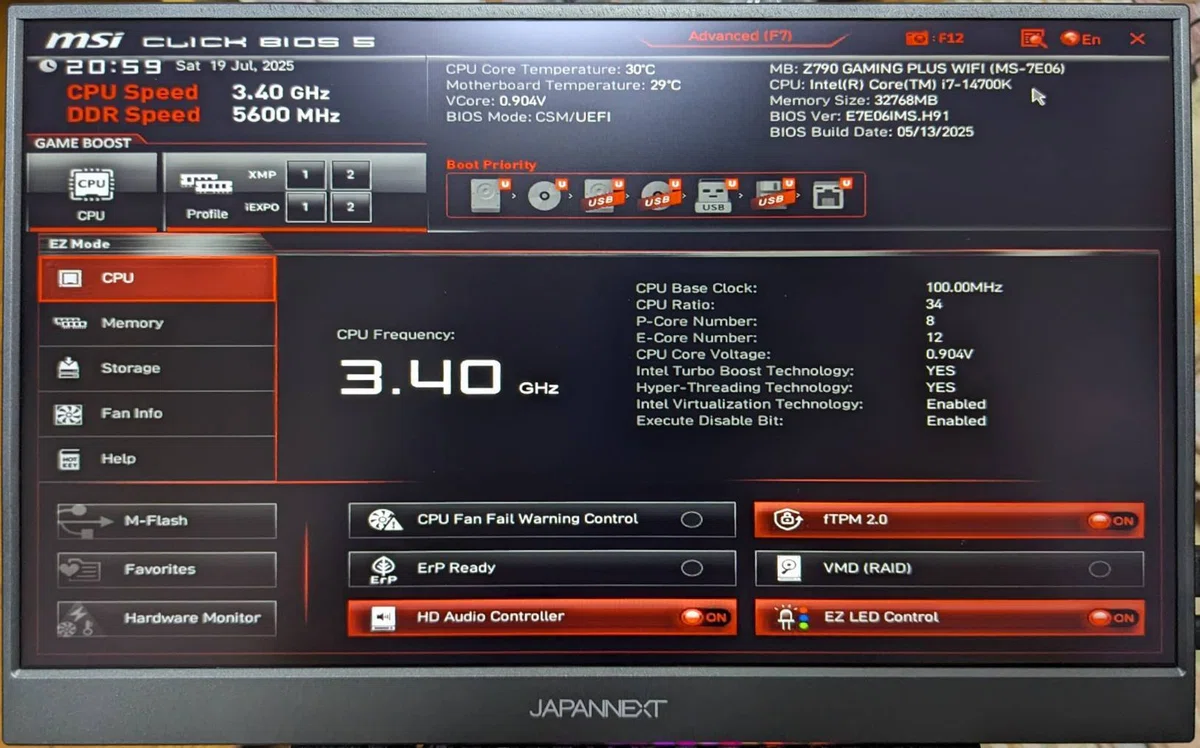Select the CPU tab in EZ Mode
Image resolution: width=1200 pixels, height=748 pixels.
pos(157,279)
